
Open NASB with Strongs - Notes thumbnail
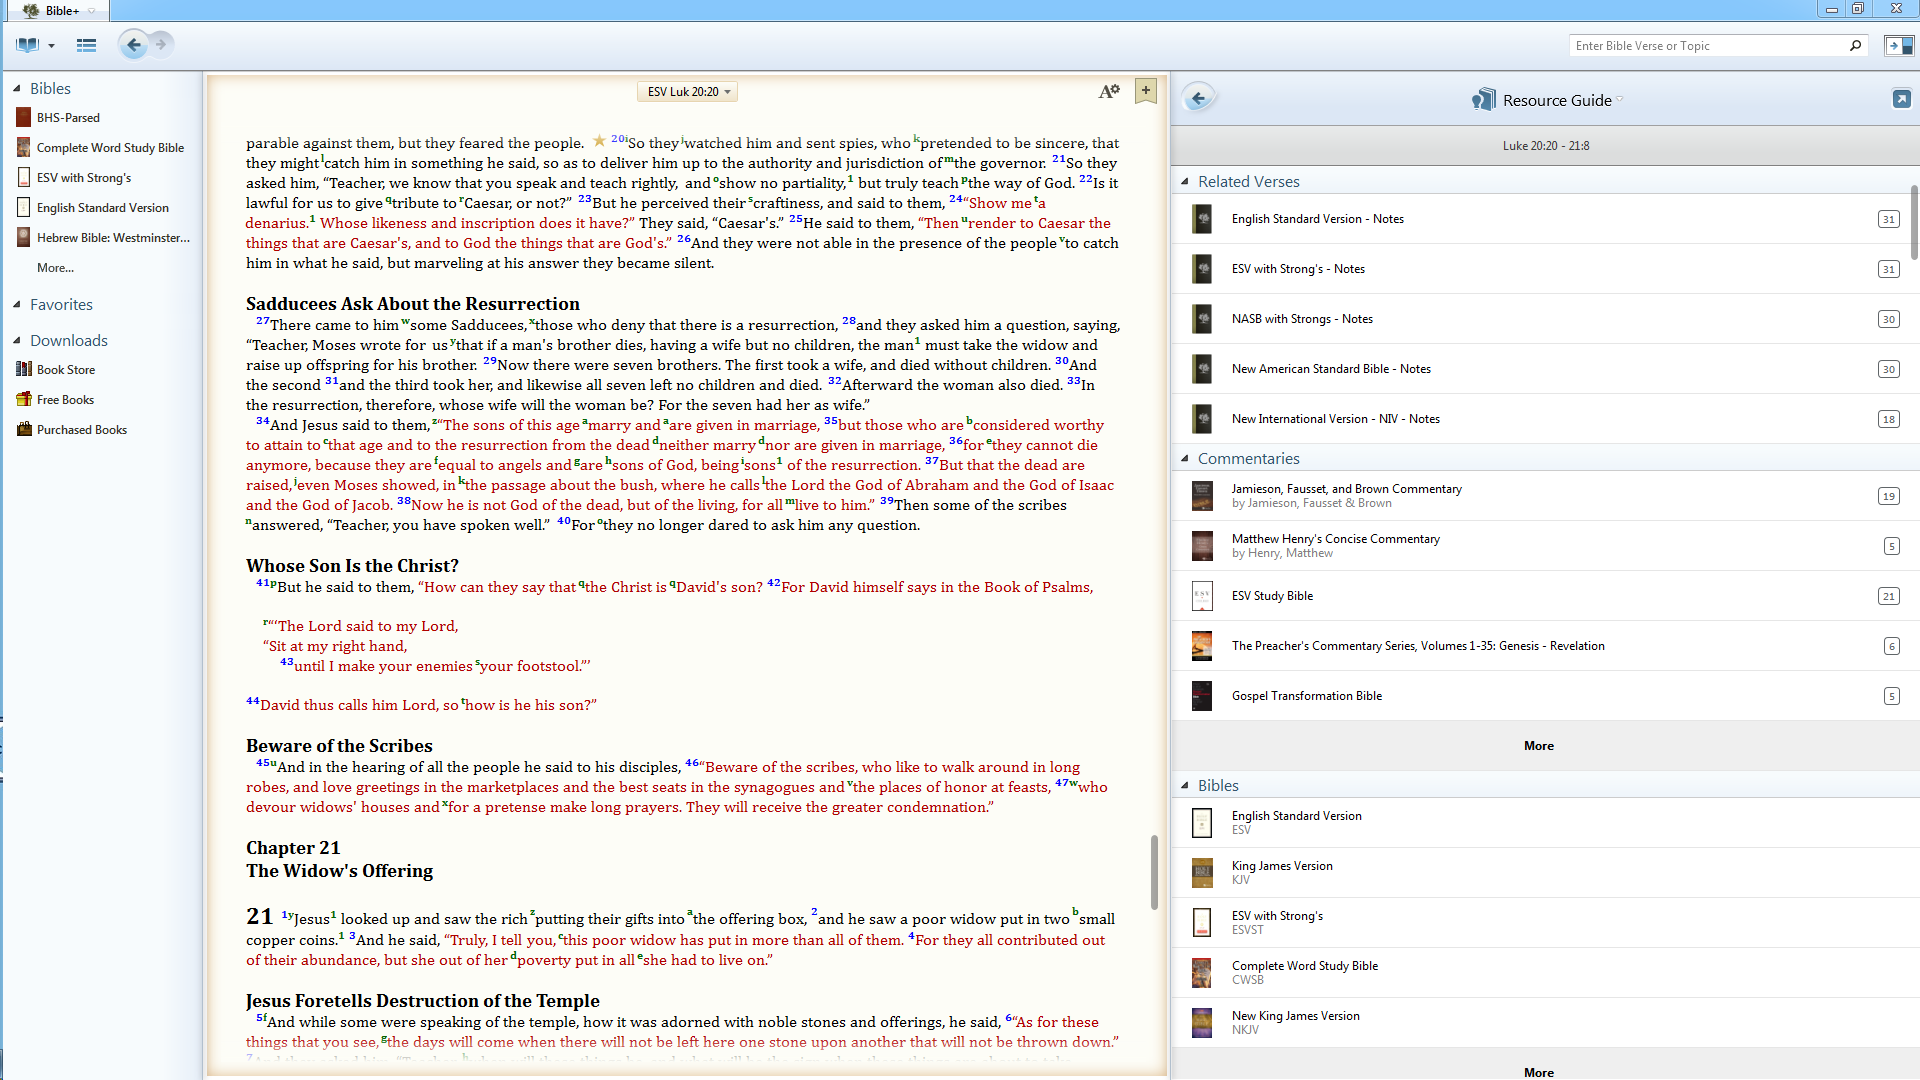tap(1202, 319)
